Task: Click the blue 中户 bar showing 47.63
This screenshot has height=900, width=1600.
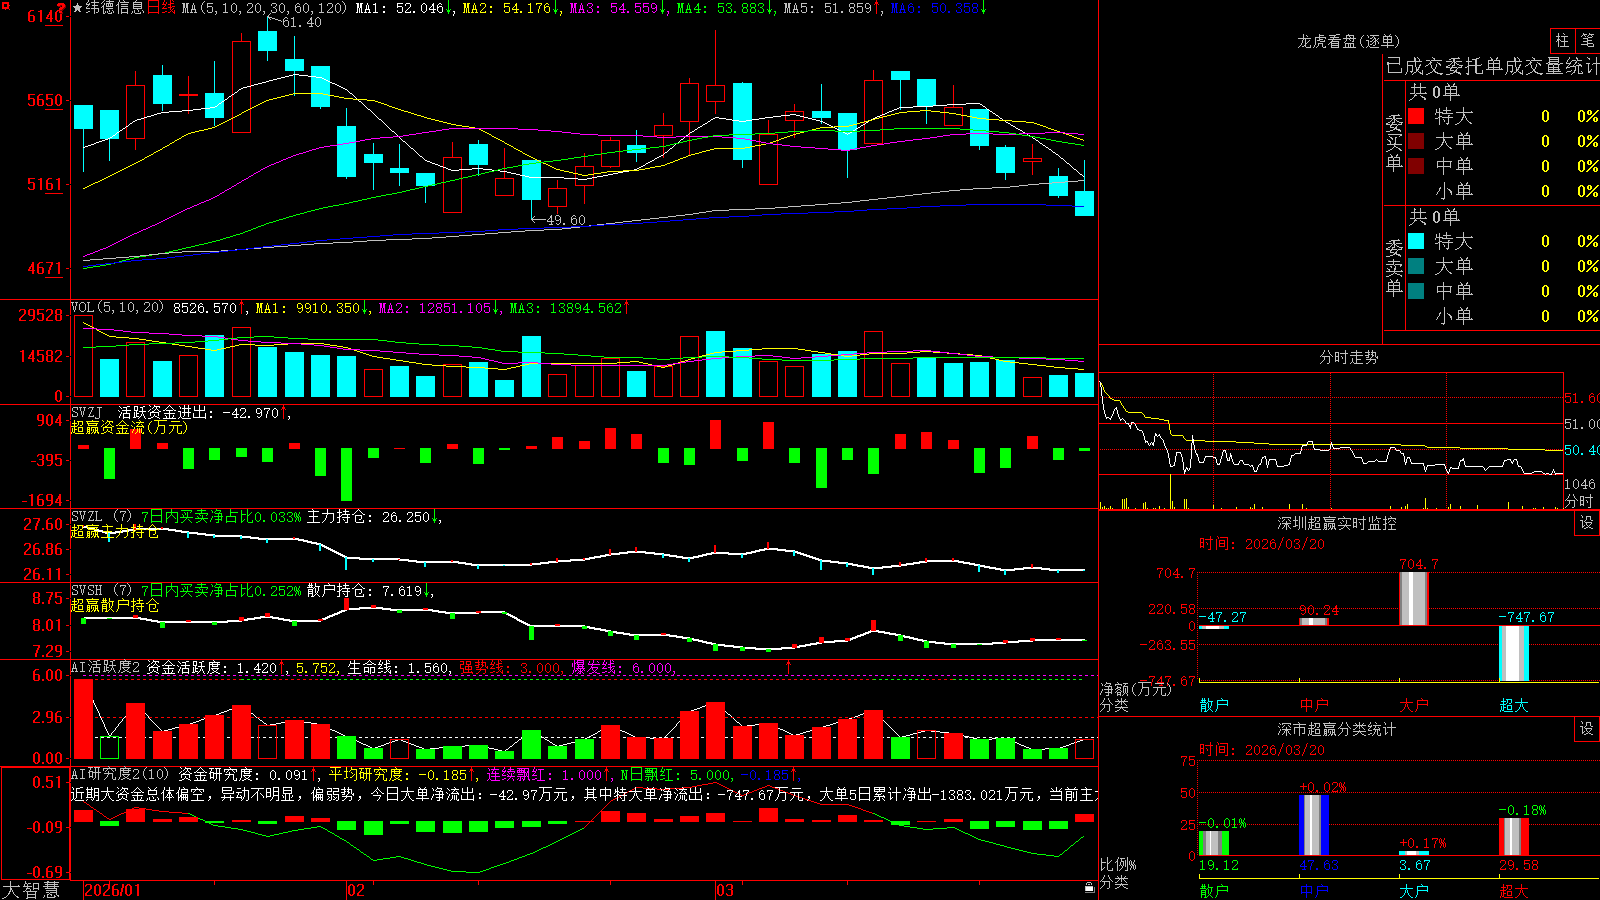Action: point(1314,825)
